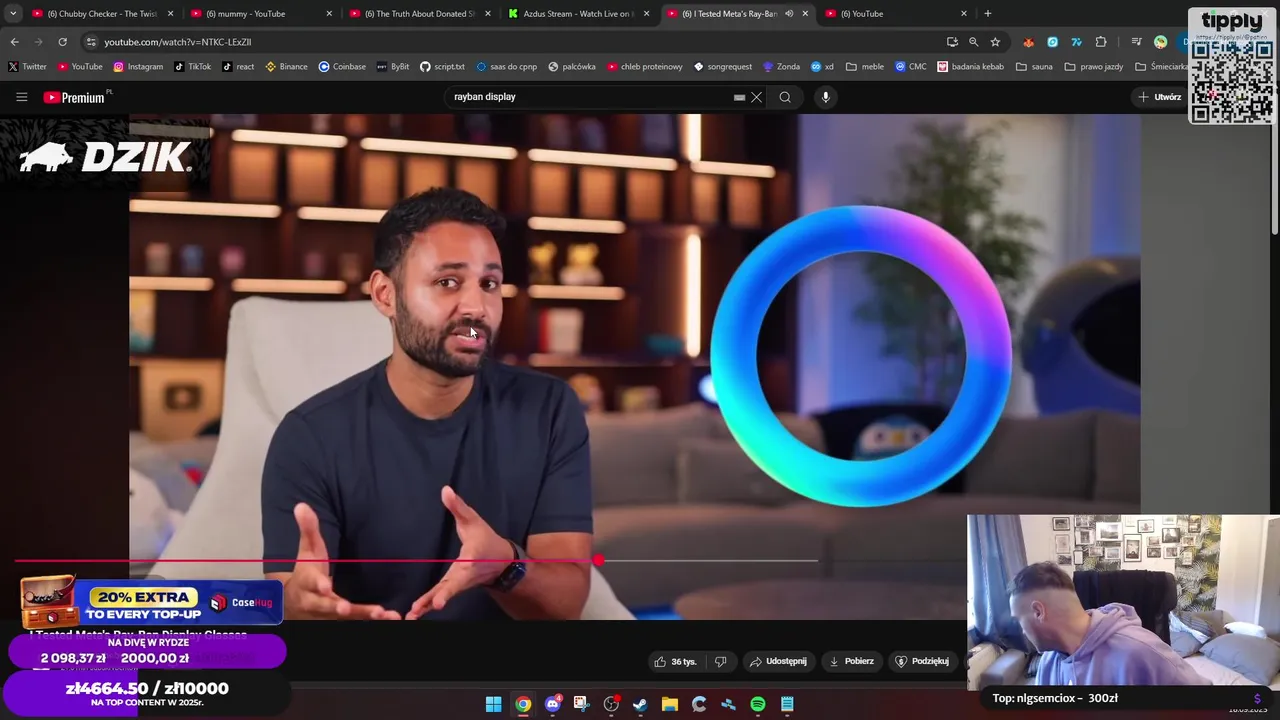Open the ByBit bookmark
Viewport: 1280px width, 720px height.
click(x=393, y=67)
